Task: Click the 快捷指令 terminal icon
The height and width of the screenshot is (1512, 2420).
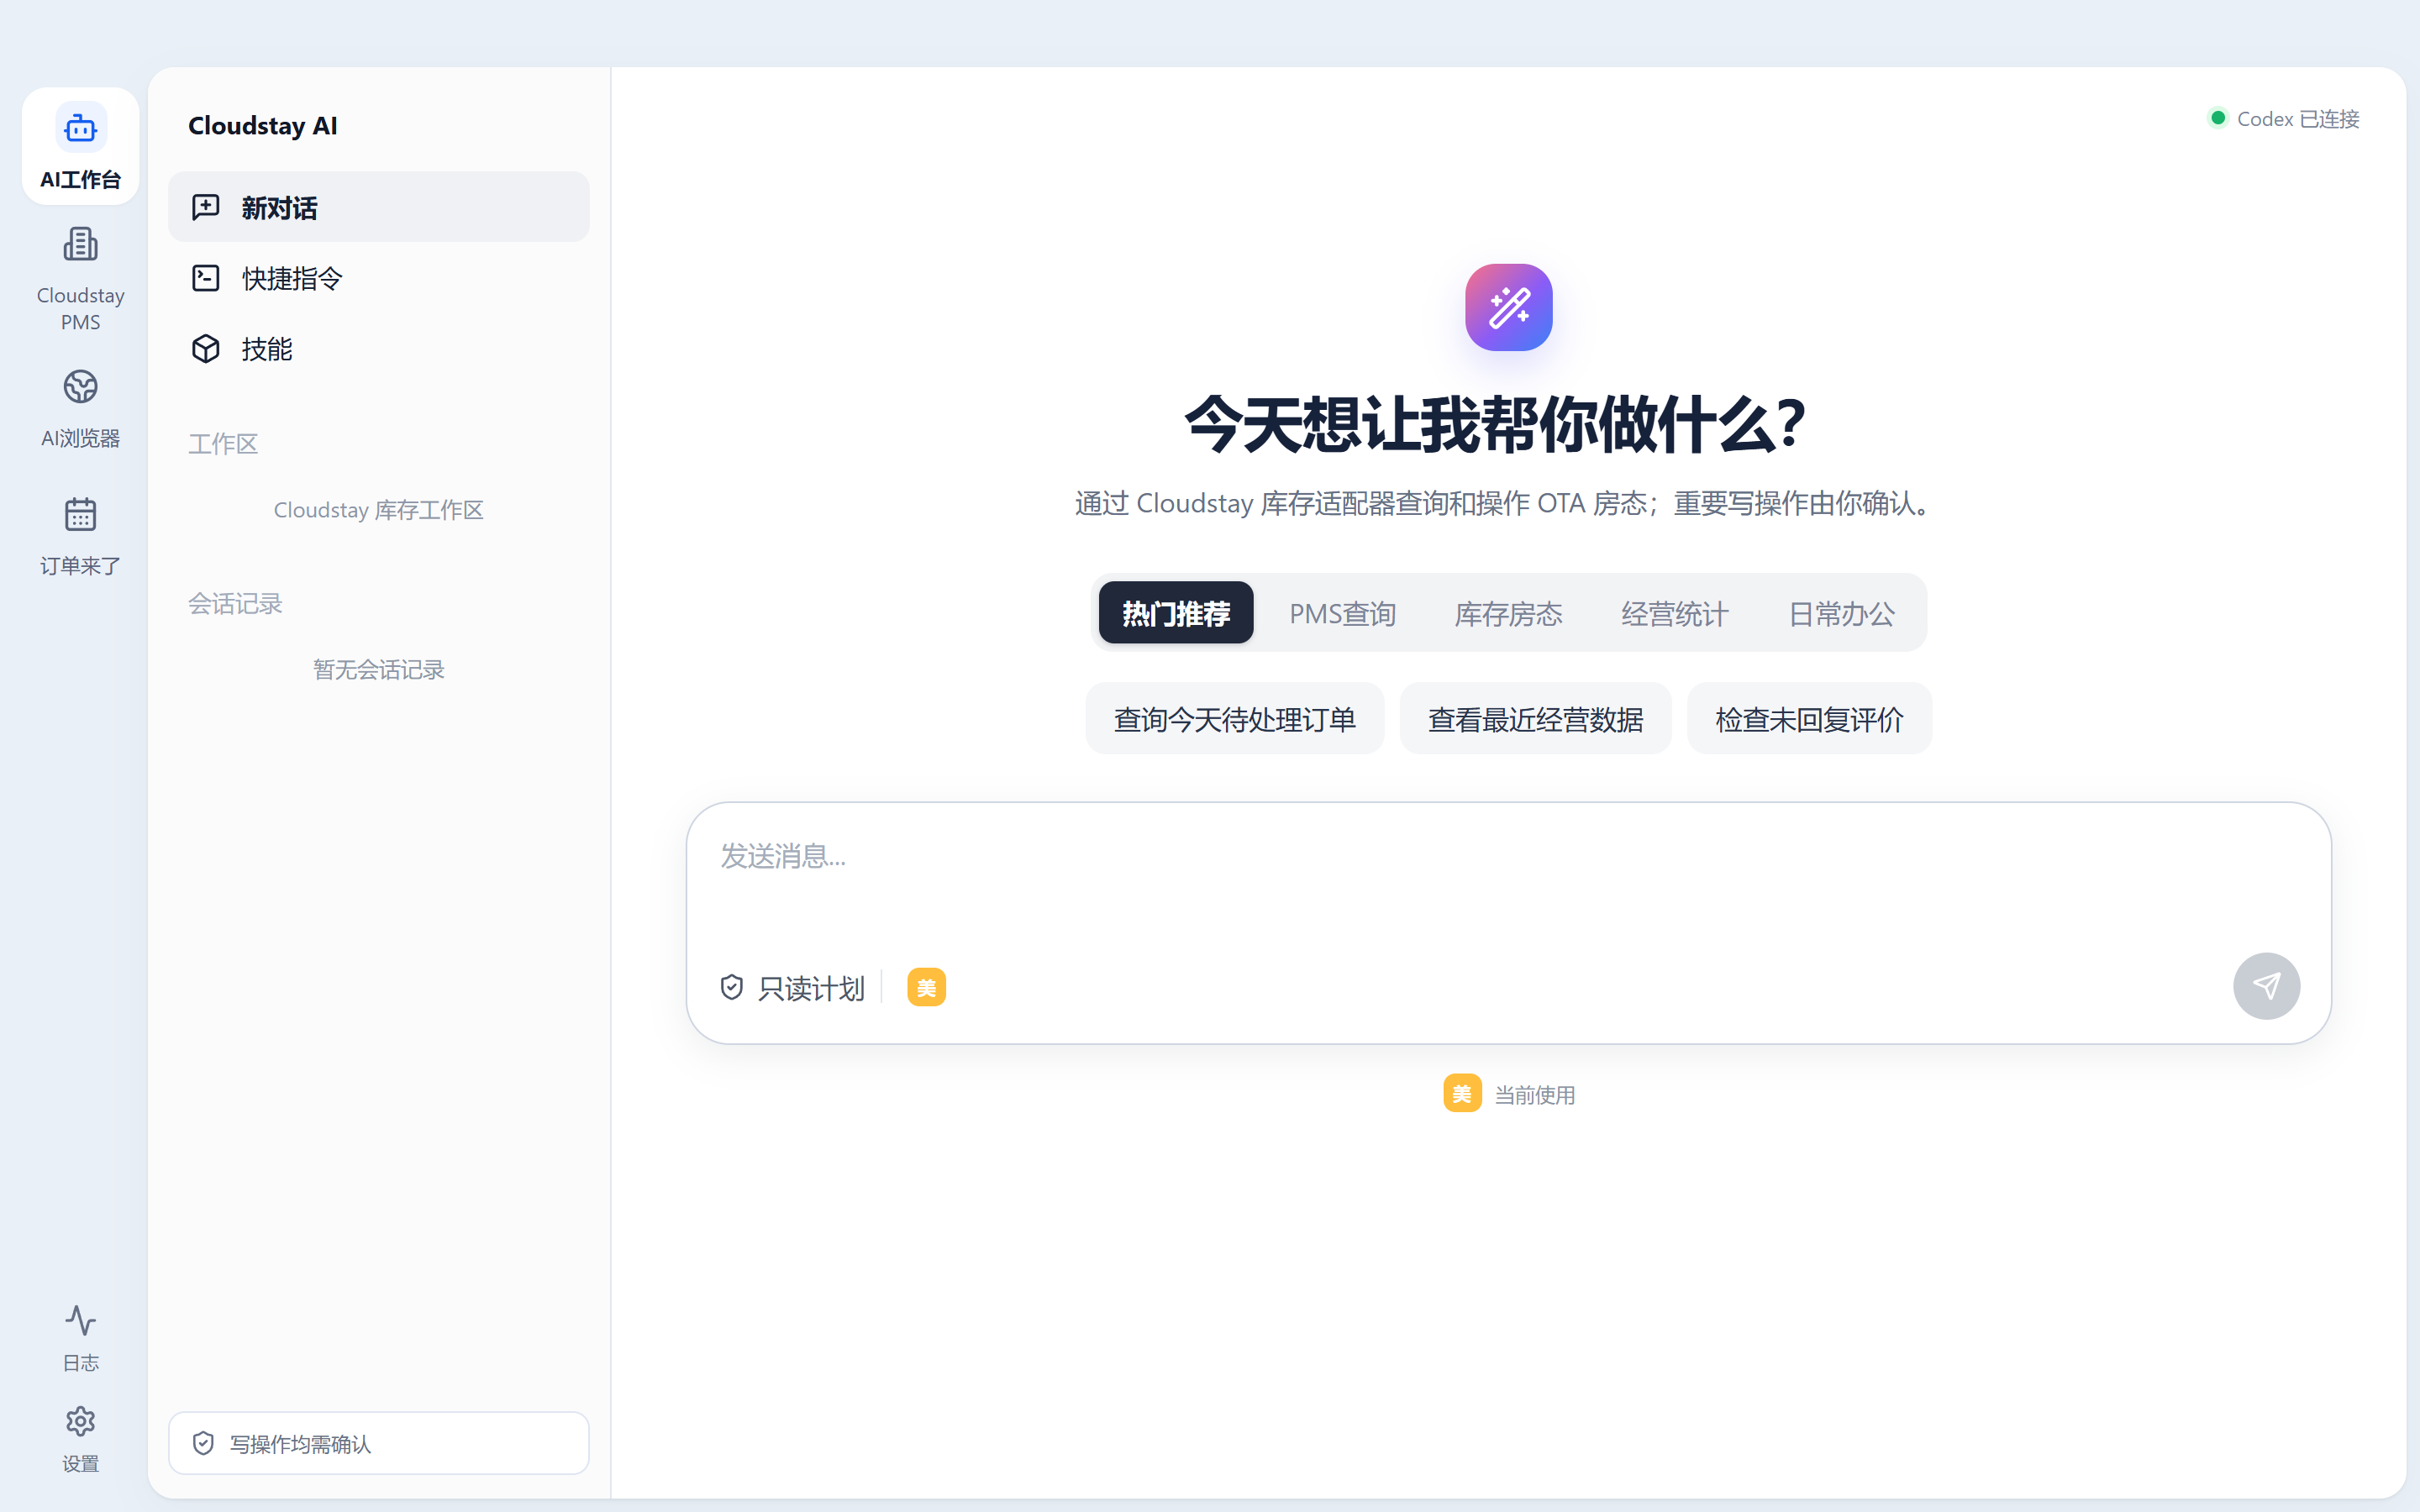Action: 206,278
